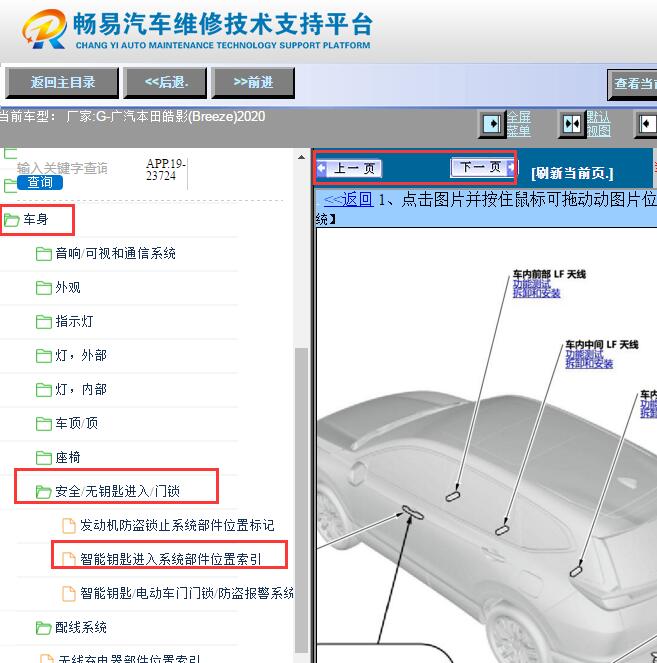Click the 全屏菜单 fullscreen icon

[x=492, y=124]
